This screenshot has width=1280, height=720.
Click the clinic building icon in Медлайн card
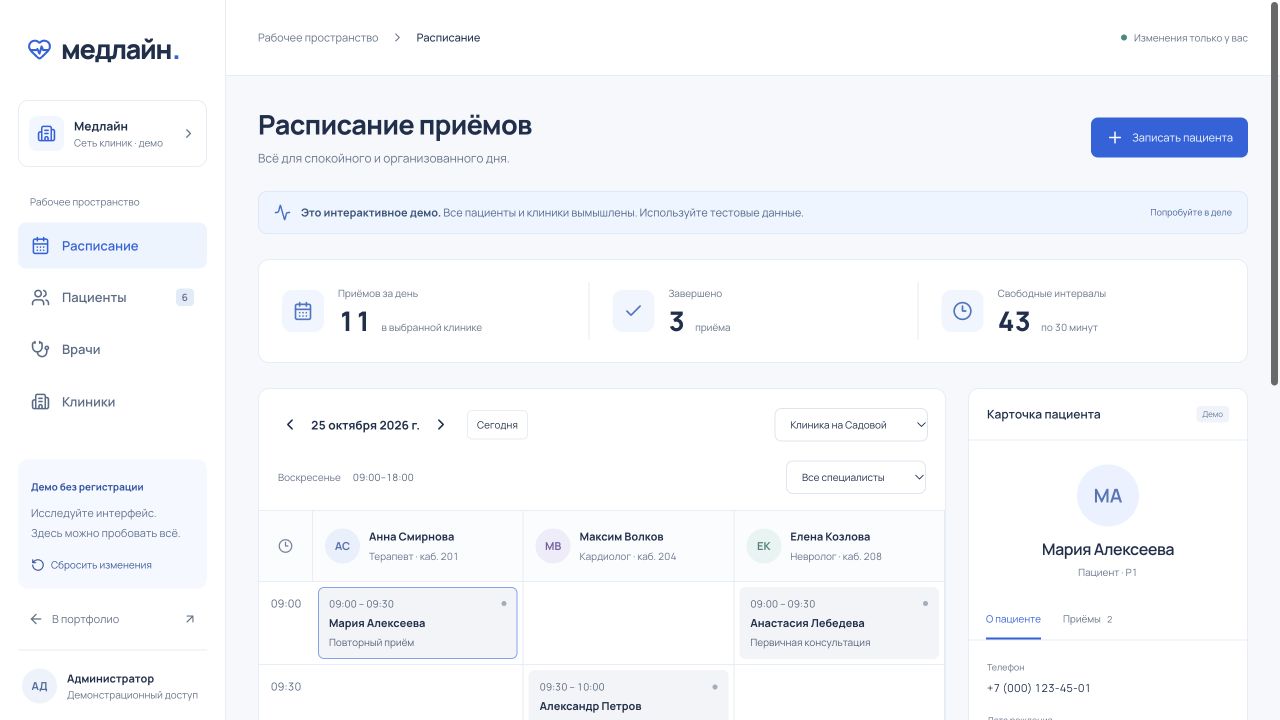click(46, 133)
